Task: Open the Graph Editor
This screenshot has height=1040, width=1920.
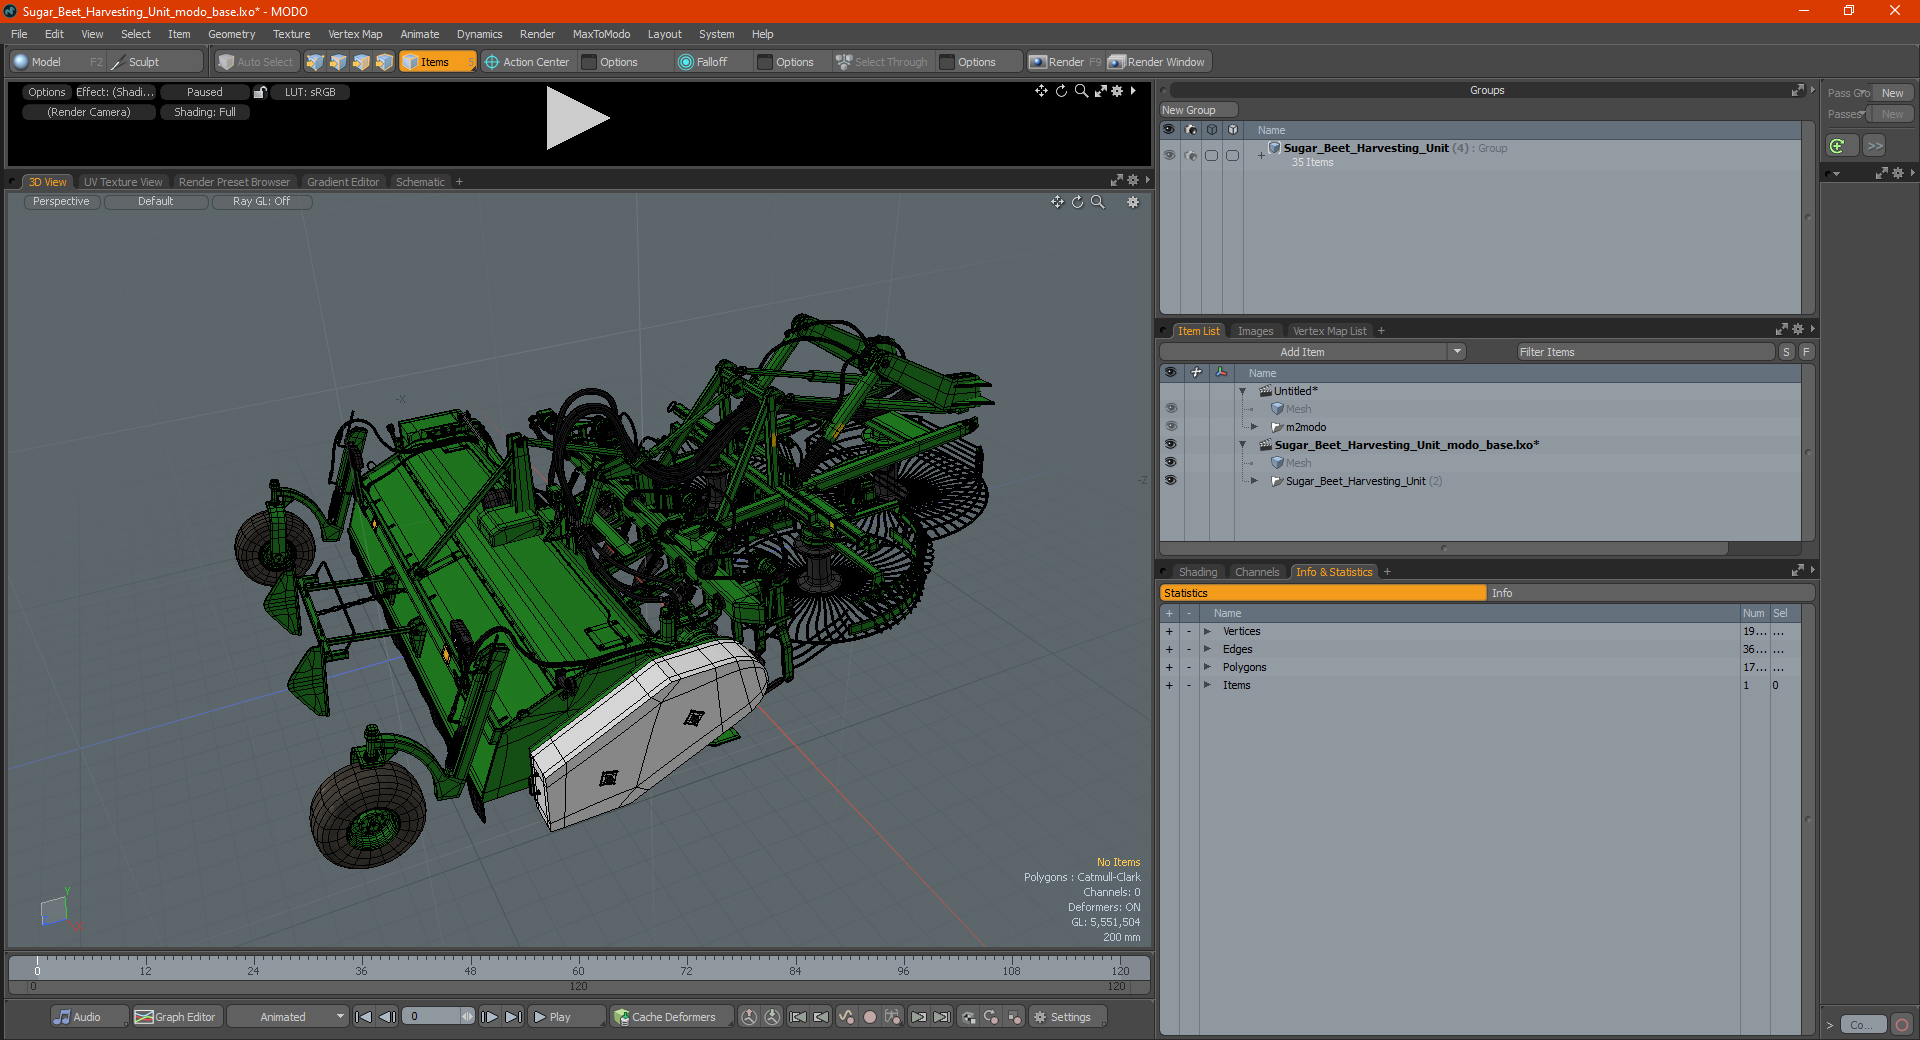Action: (176, 1017)
